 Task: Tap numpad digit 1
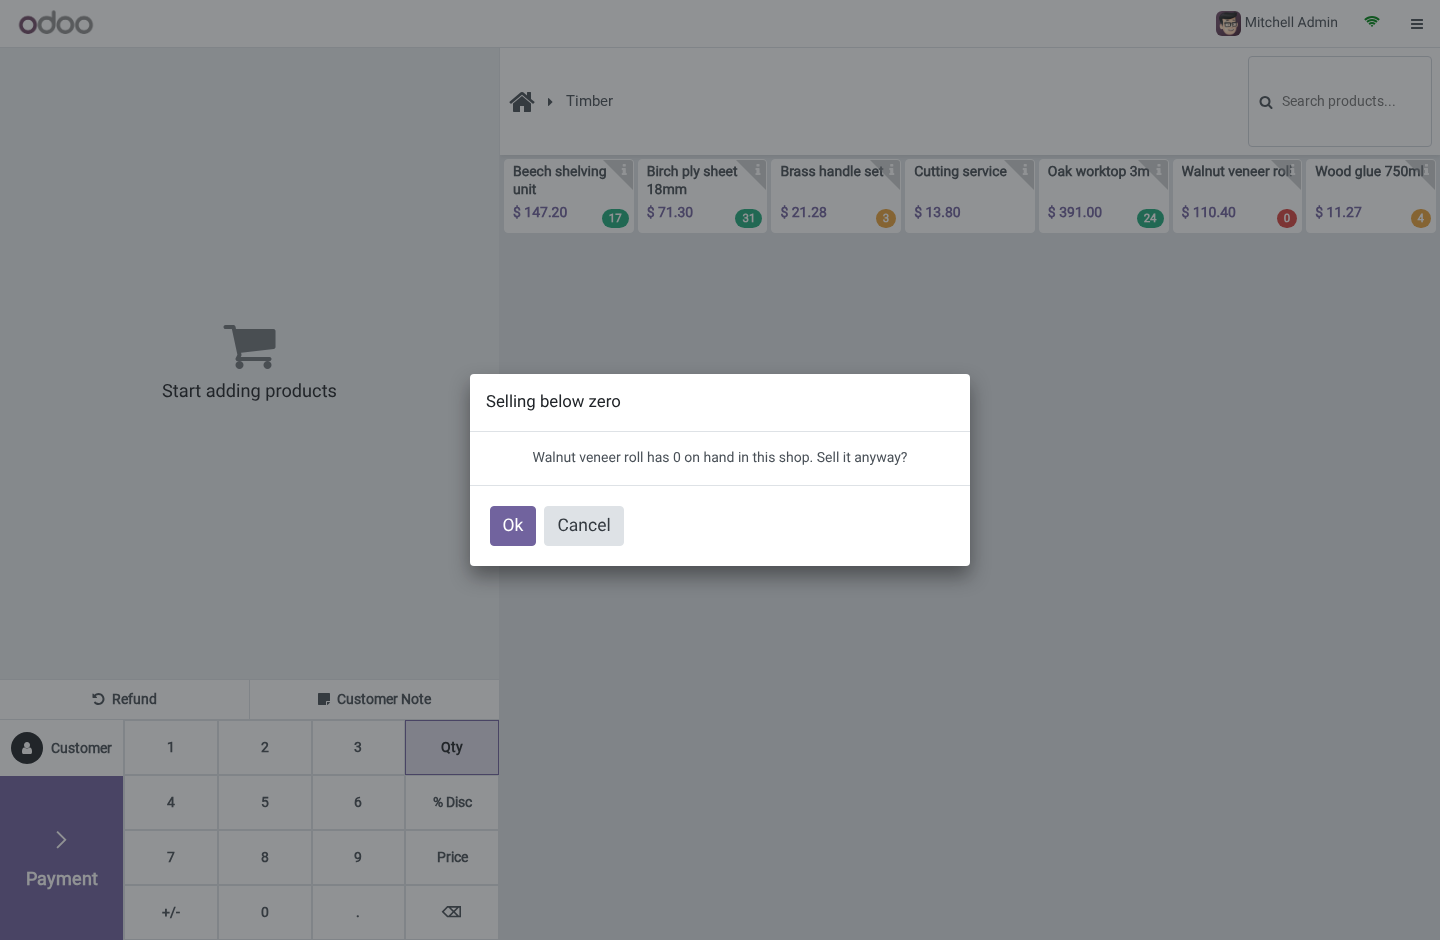tap(171, 747)
